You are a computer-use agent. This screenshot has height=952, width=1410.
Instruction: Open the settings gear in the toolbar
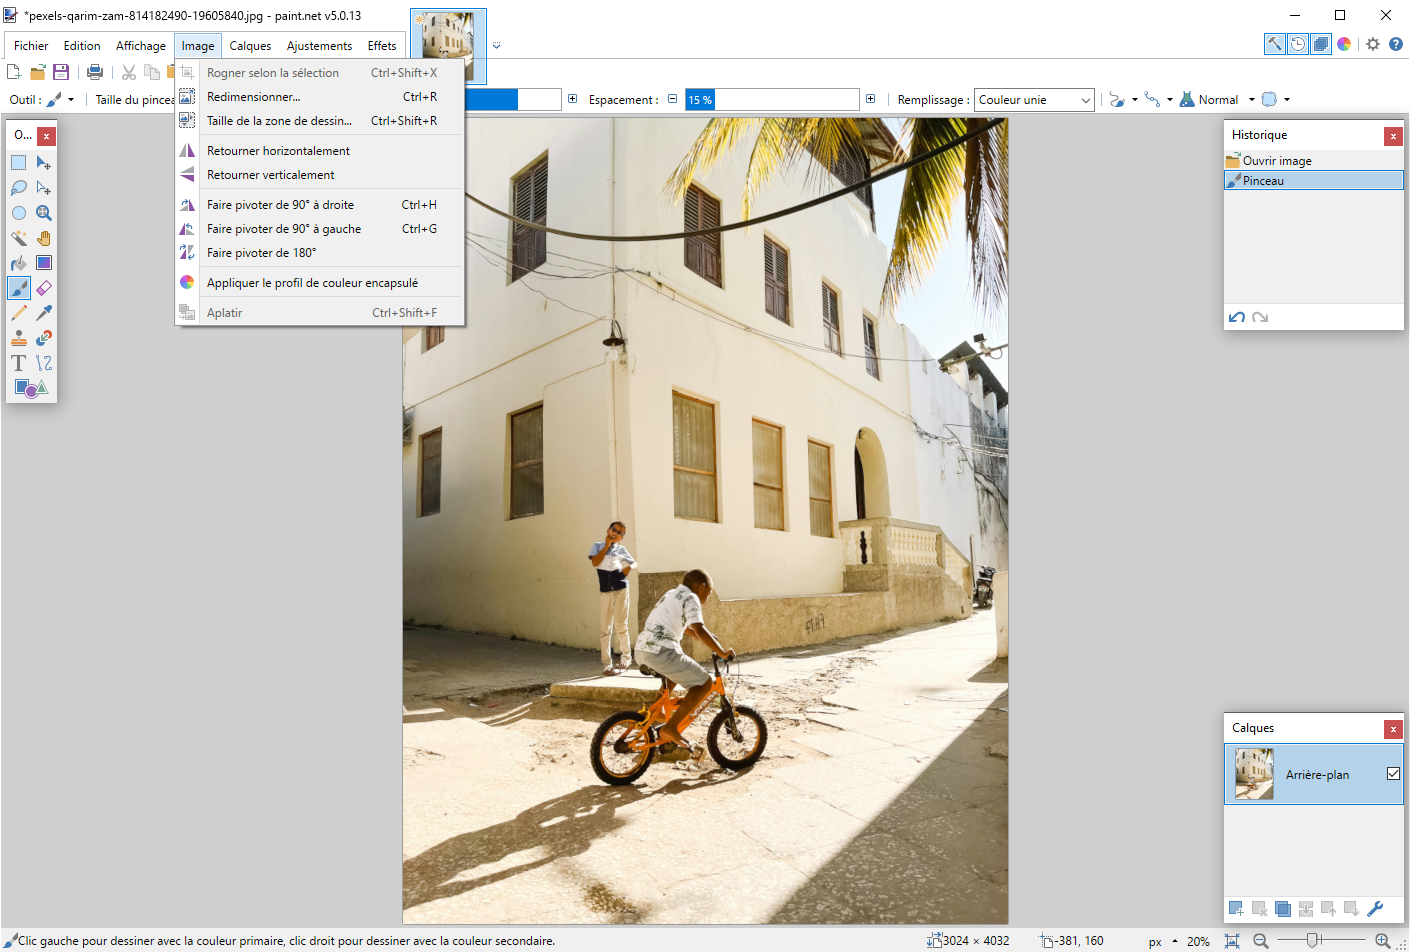tap(1372, 44)
